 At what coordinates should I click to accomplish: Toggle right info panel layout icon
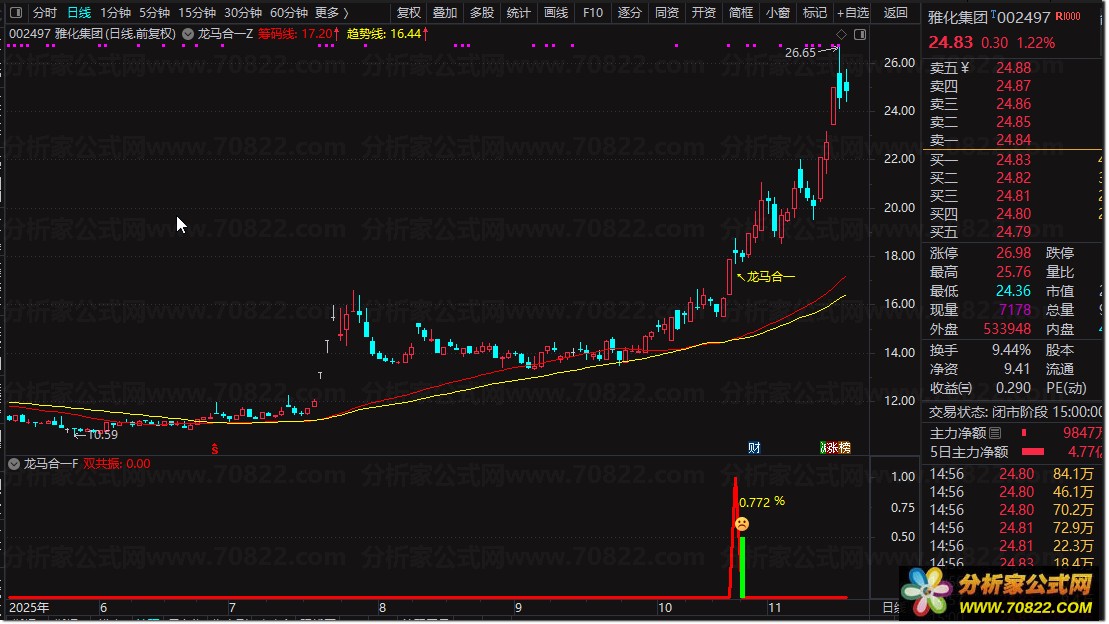(x=860, y=34)
